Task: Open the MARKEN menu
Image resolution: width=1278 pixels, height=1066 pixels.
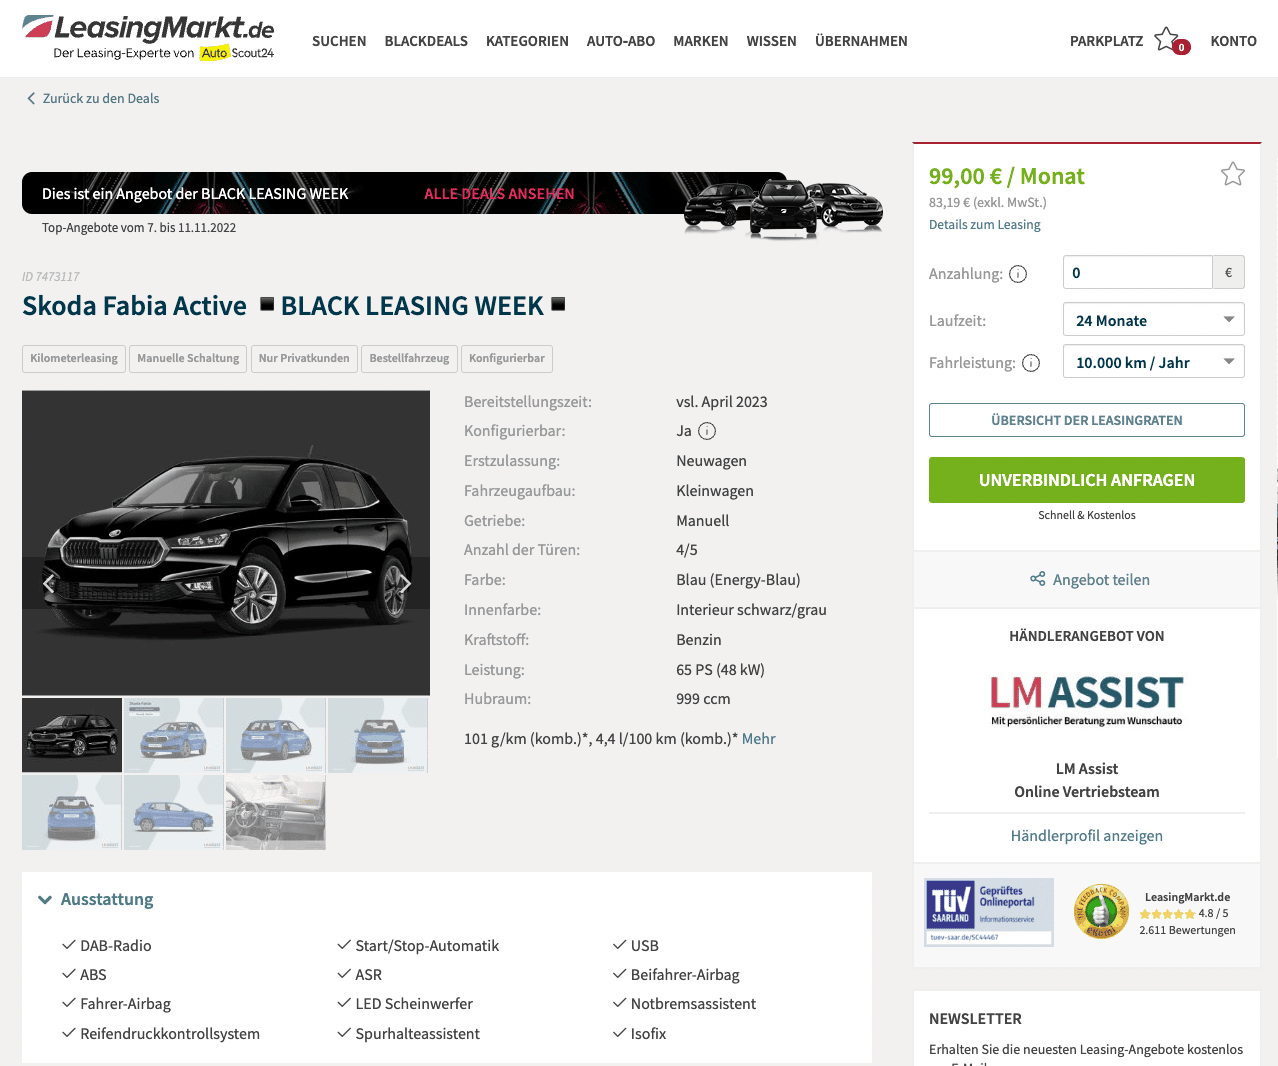Action: 701,41
